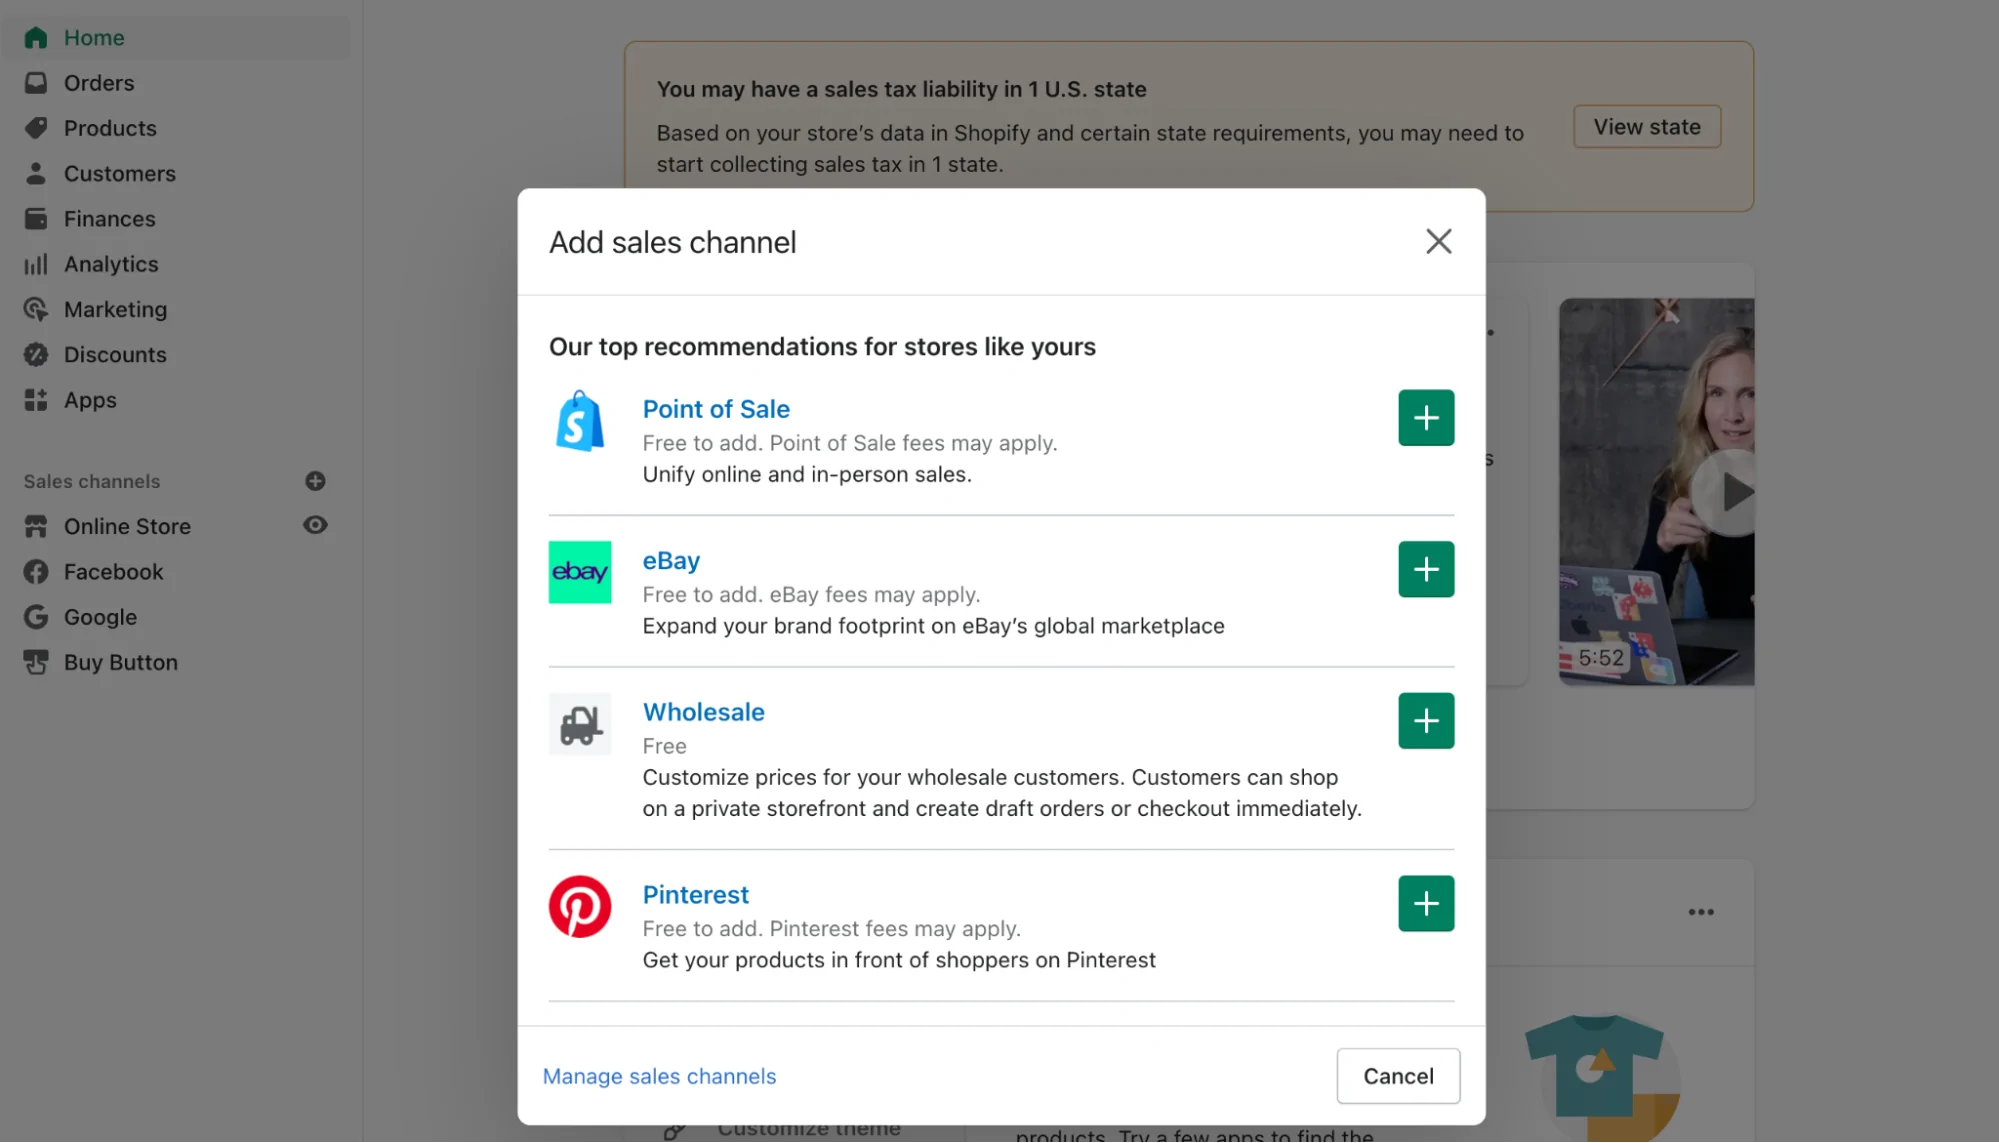The image size is (1999, 1143).
Task: Close the Add sales channel dialog
Action: (x=1438, y=241)
